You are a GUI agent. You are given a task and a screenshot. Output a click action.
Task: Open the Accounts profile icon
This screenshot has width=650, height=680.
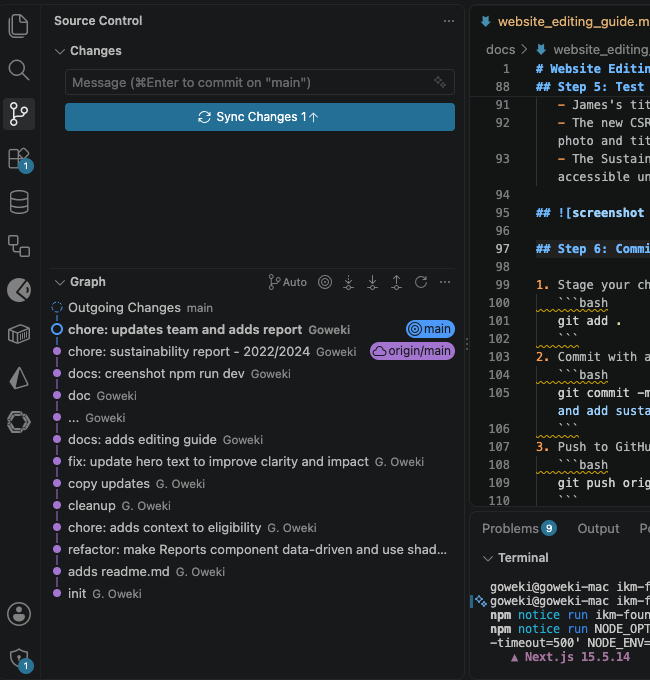(19, 614)
